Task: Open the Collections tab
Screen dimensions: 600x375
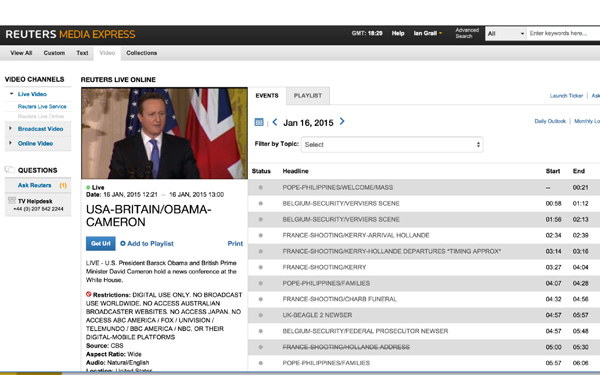Action: click(x=142, y=53)
